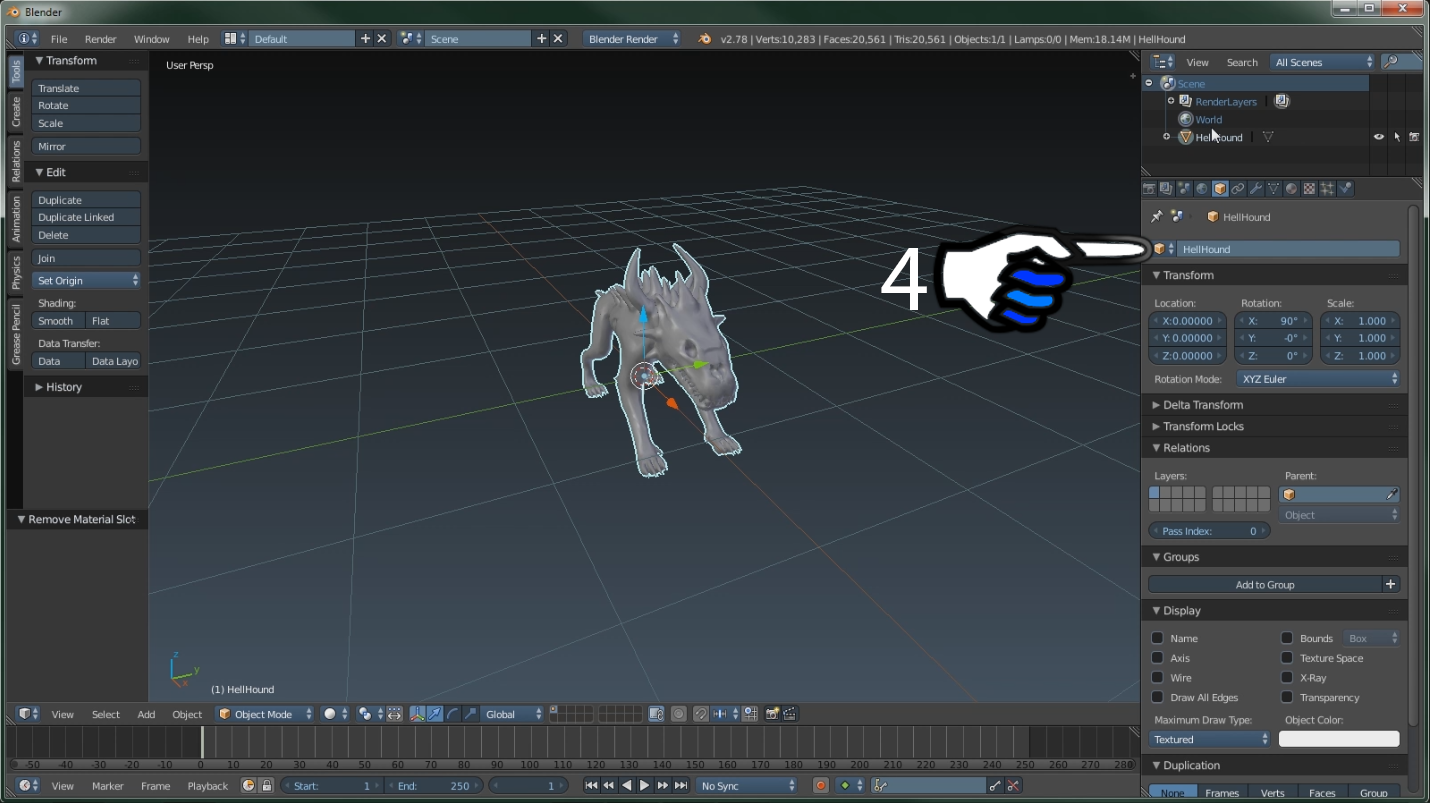Open the Window menu

click(x=152, y=39)
